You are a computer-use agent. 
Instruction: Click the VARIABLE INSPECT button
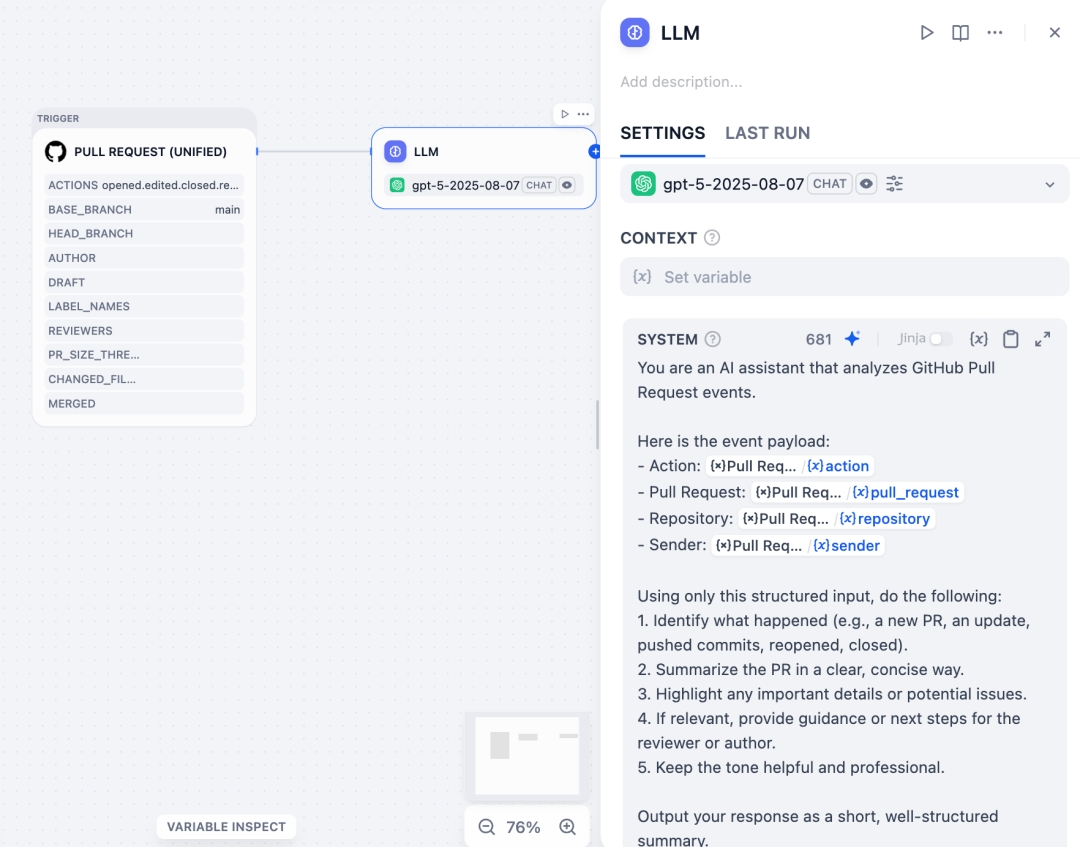[x=226, y=826]
